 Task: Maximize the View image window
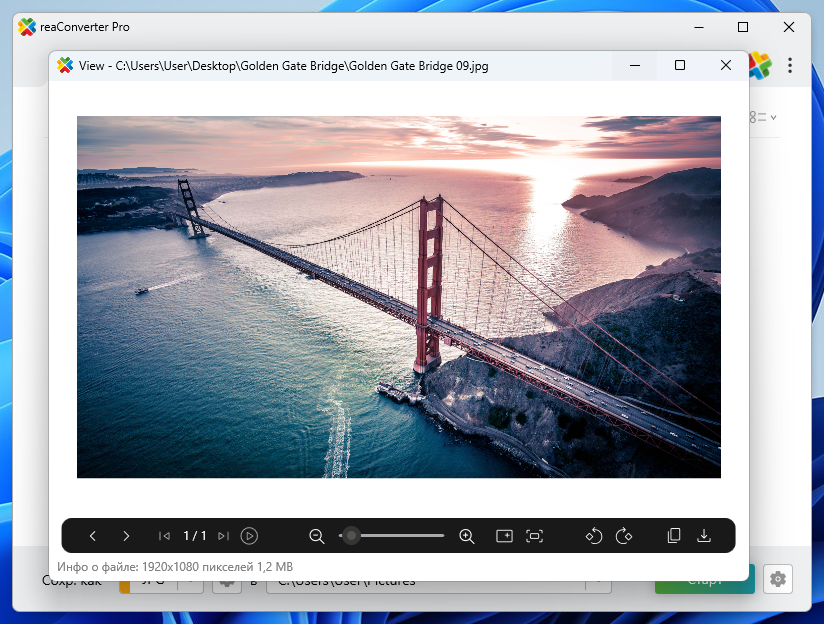[680, 66]
